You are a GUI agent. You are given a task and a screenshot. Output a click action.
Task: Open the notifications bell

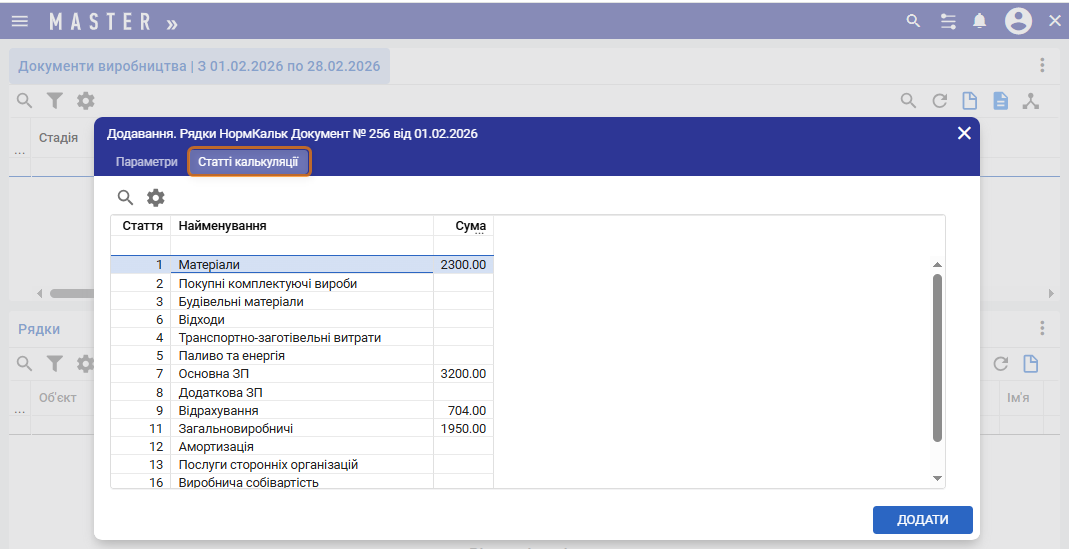click(x=980, y=21)
